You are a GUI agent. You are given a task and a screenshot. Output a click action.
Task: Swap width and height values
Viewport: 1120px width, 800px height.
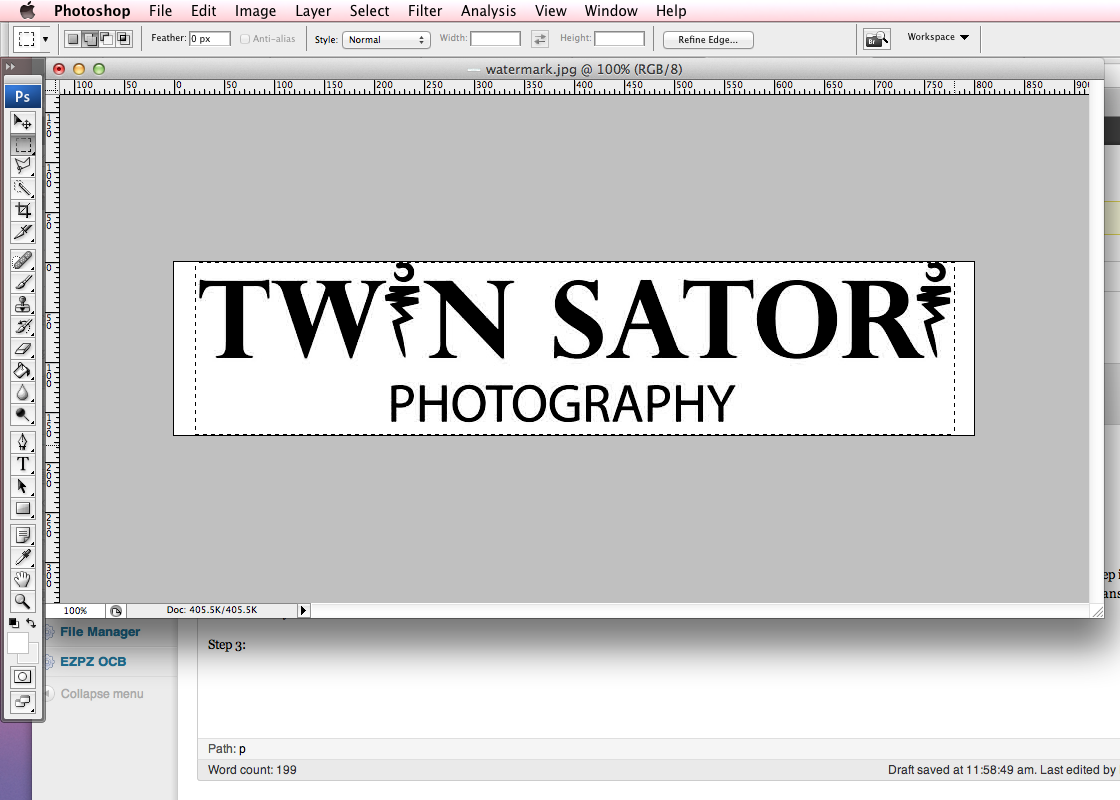pos(540,39)
